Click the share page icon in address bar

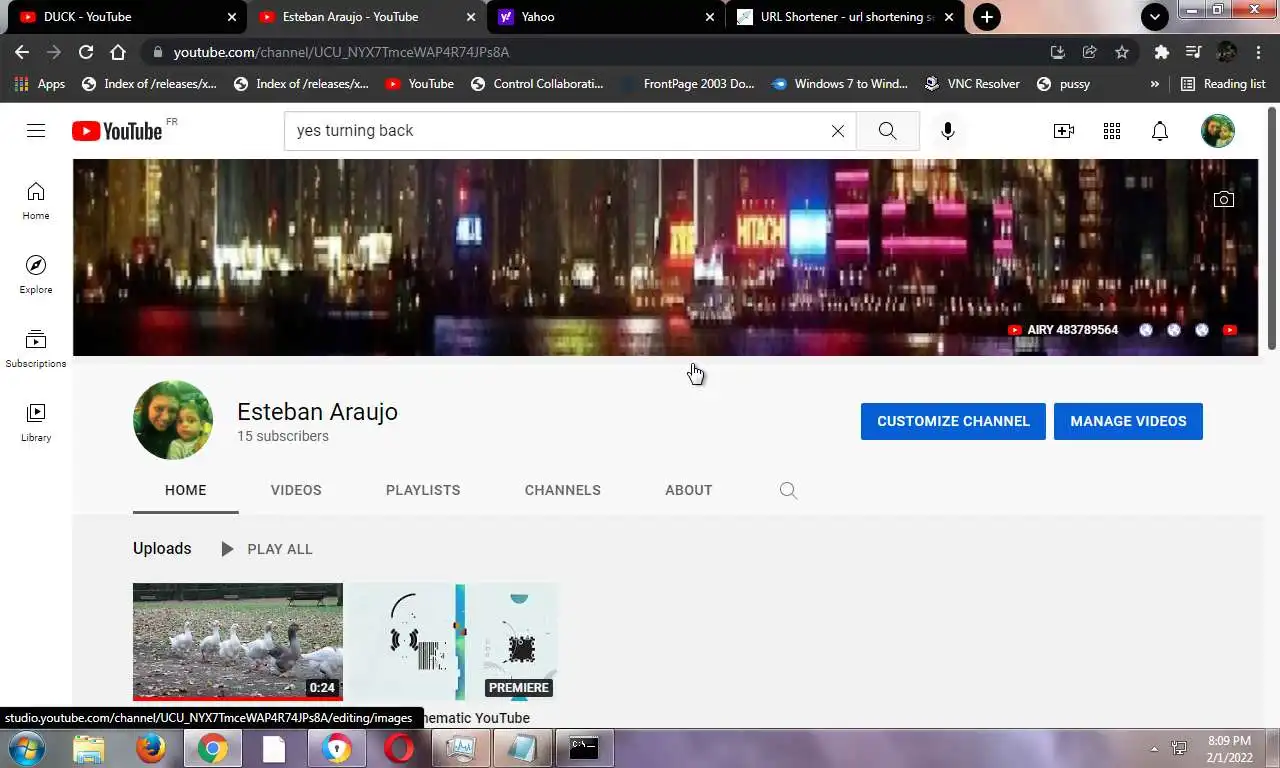(1090, 52)
